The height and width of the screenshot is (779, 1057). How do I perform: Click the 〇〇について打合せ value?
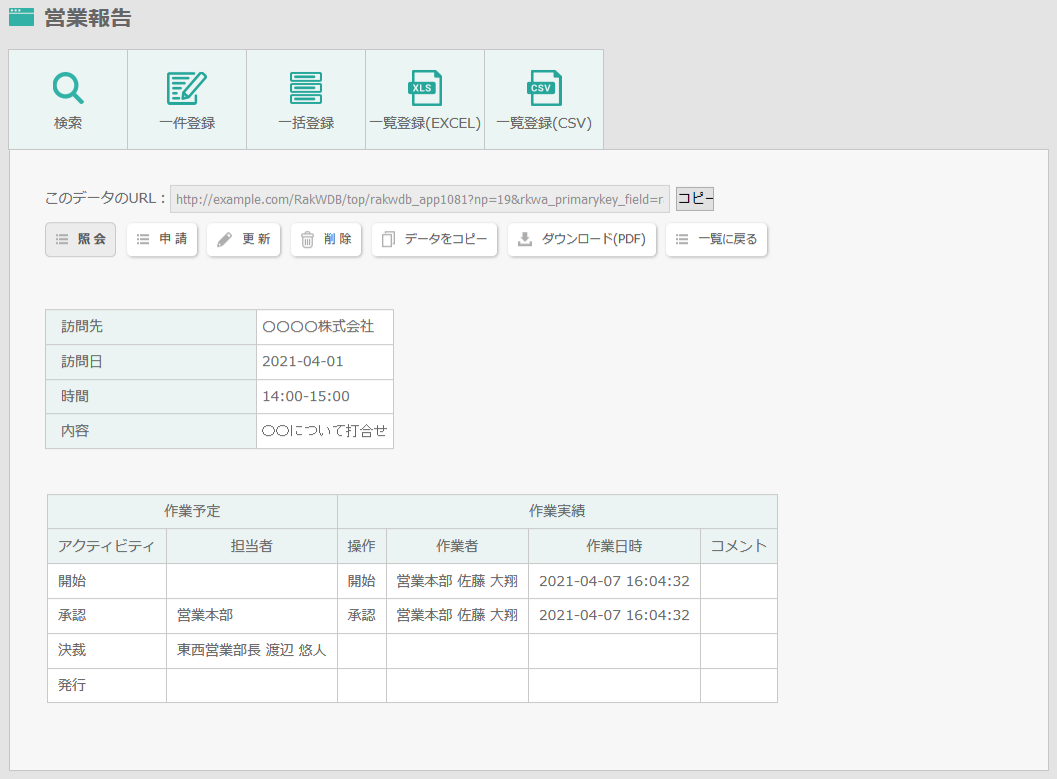click(324, 431)
